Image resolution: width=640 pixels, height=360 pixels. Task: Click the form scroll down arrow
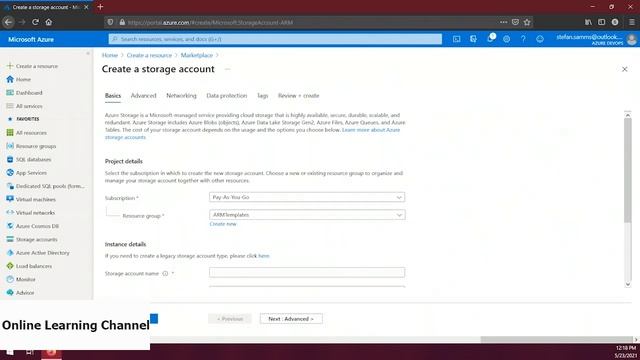pos(628,284)
